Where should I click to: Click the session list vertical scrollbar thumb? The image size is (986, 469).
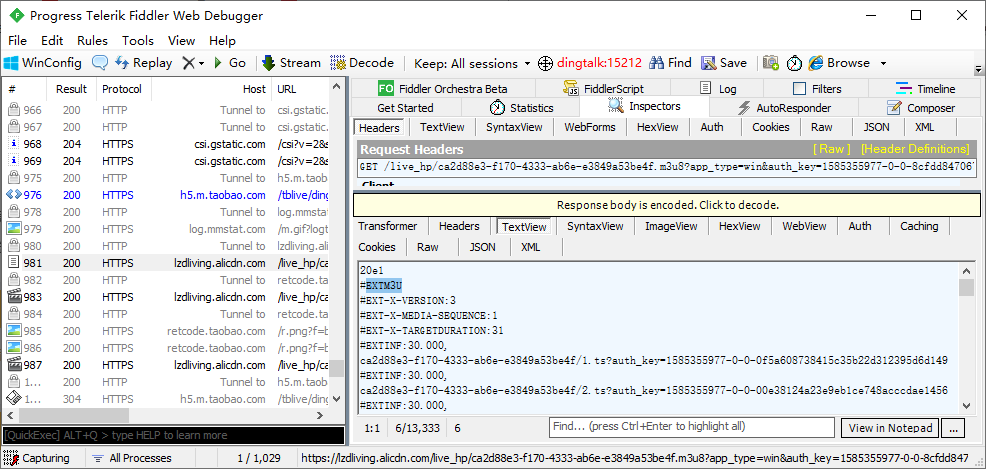[338, 368]
